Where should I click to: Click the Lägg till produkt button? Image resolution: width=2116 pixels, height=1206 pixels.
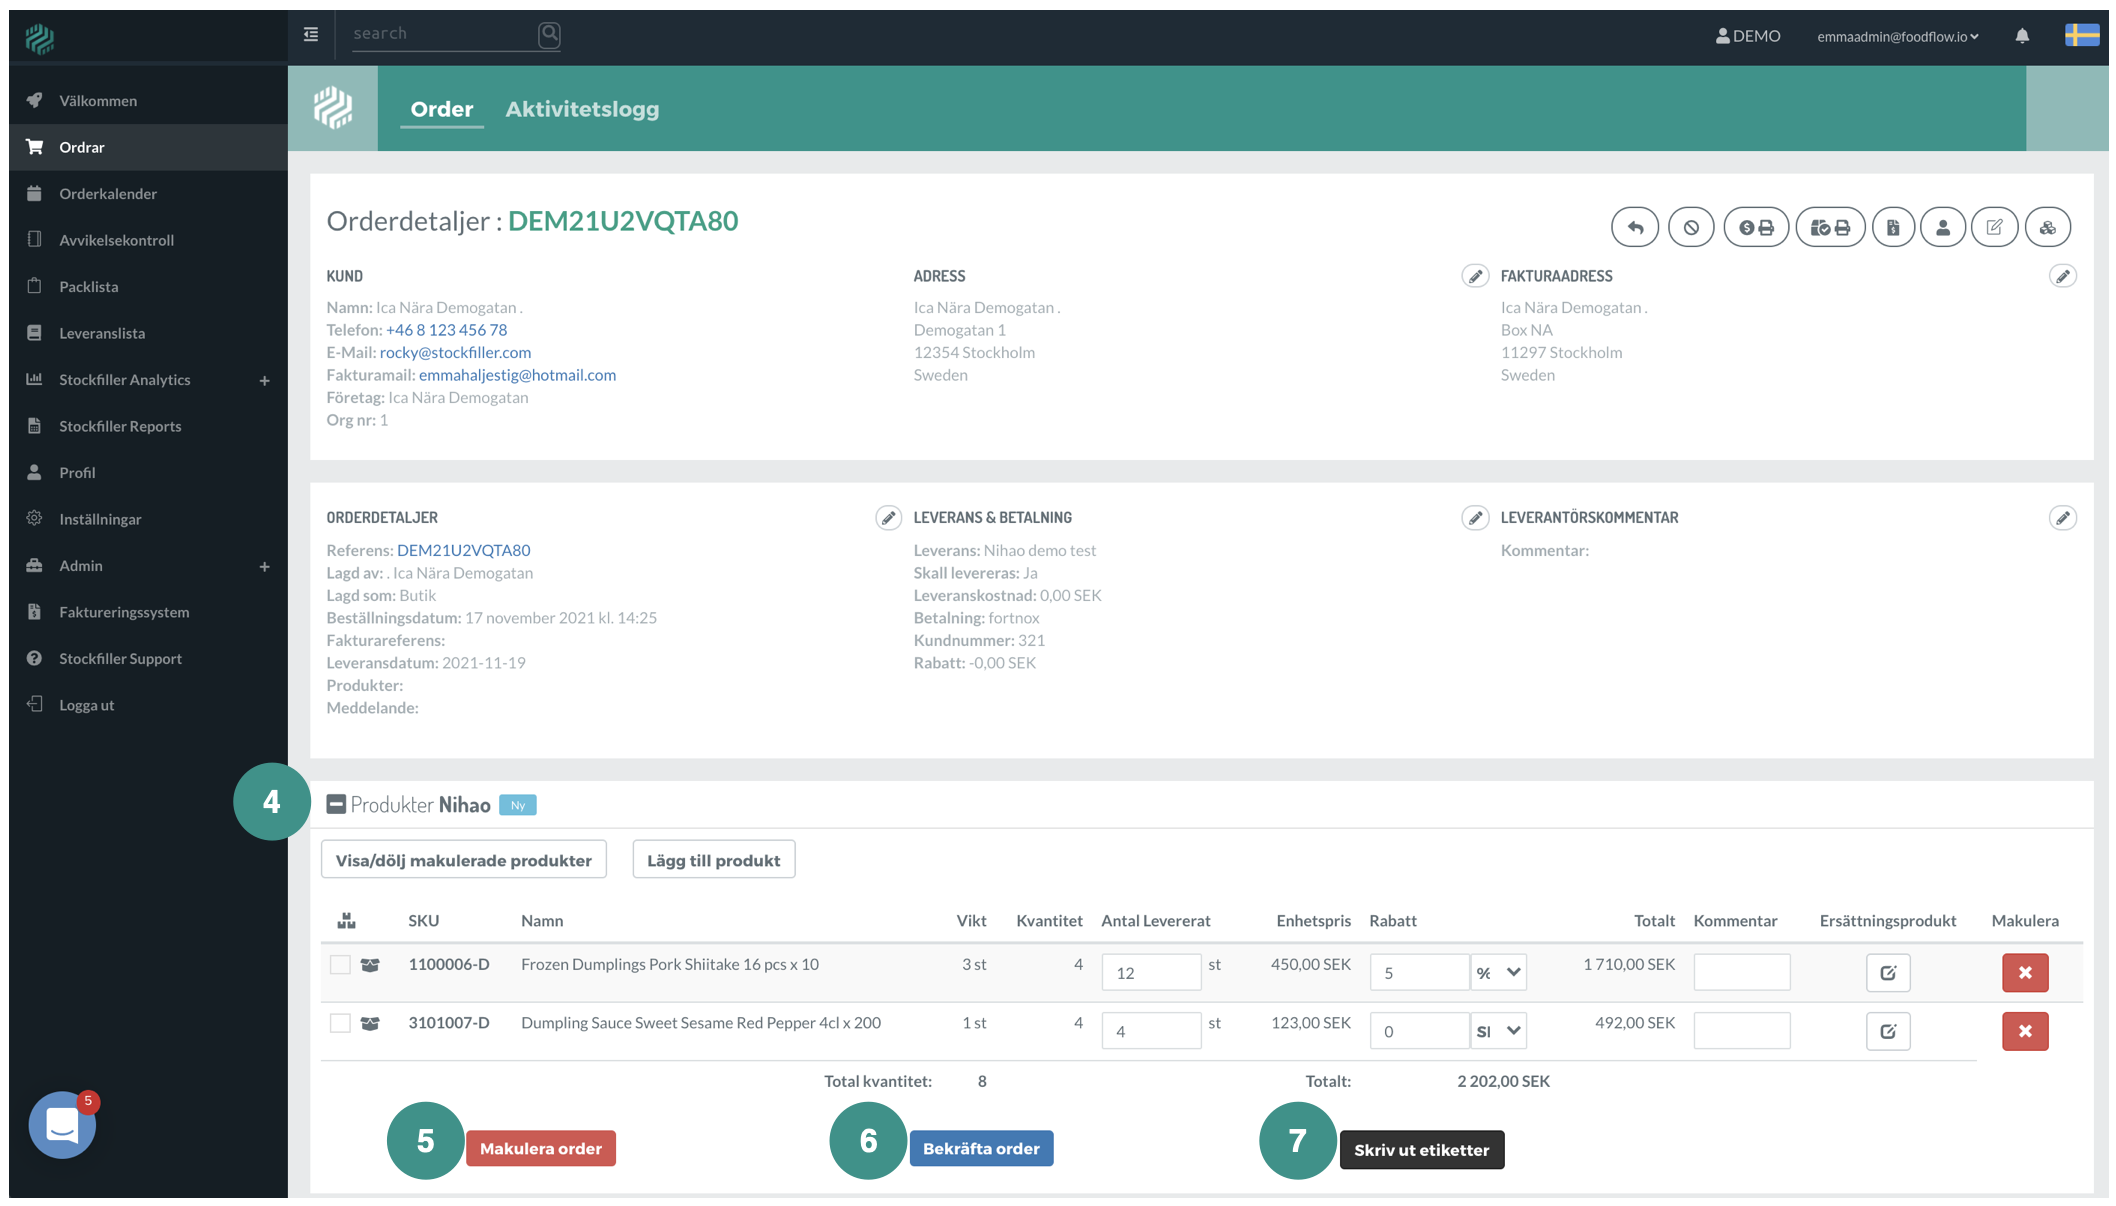point(713,860)
